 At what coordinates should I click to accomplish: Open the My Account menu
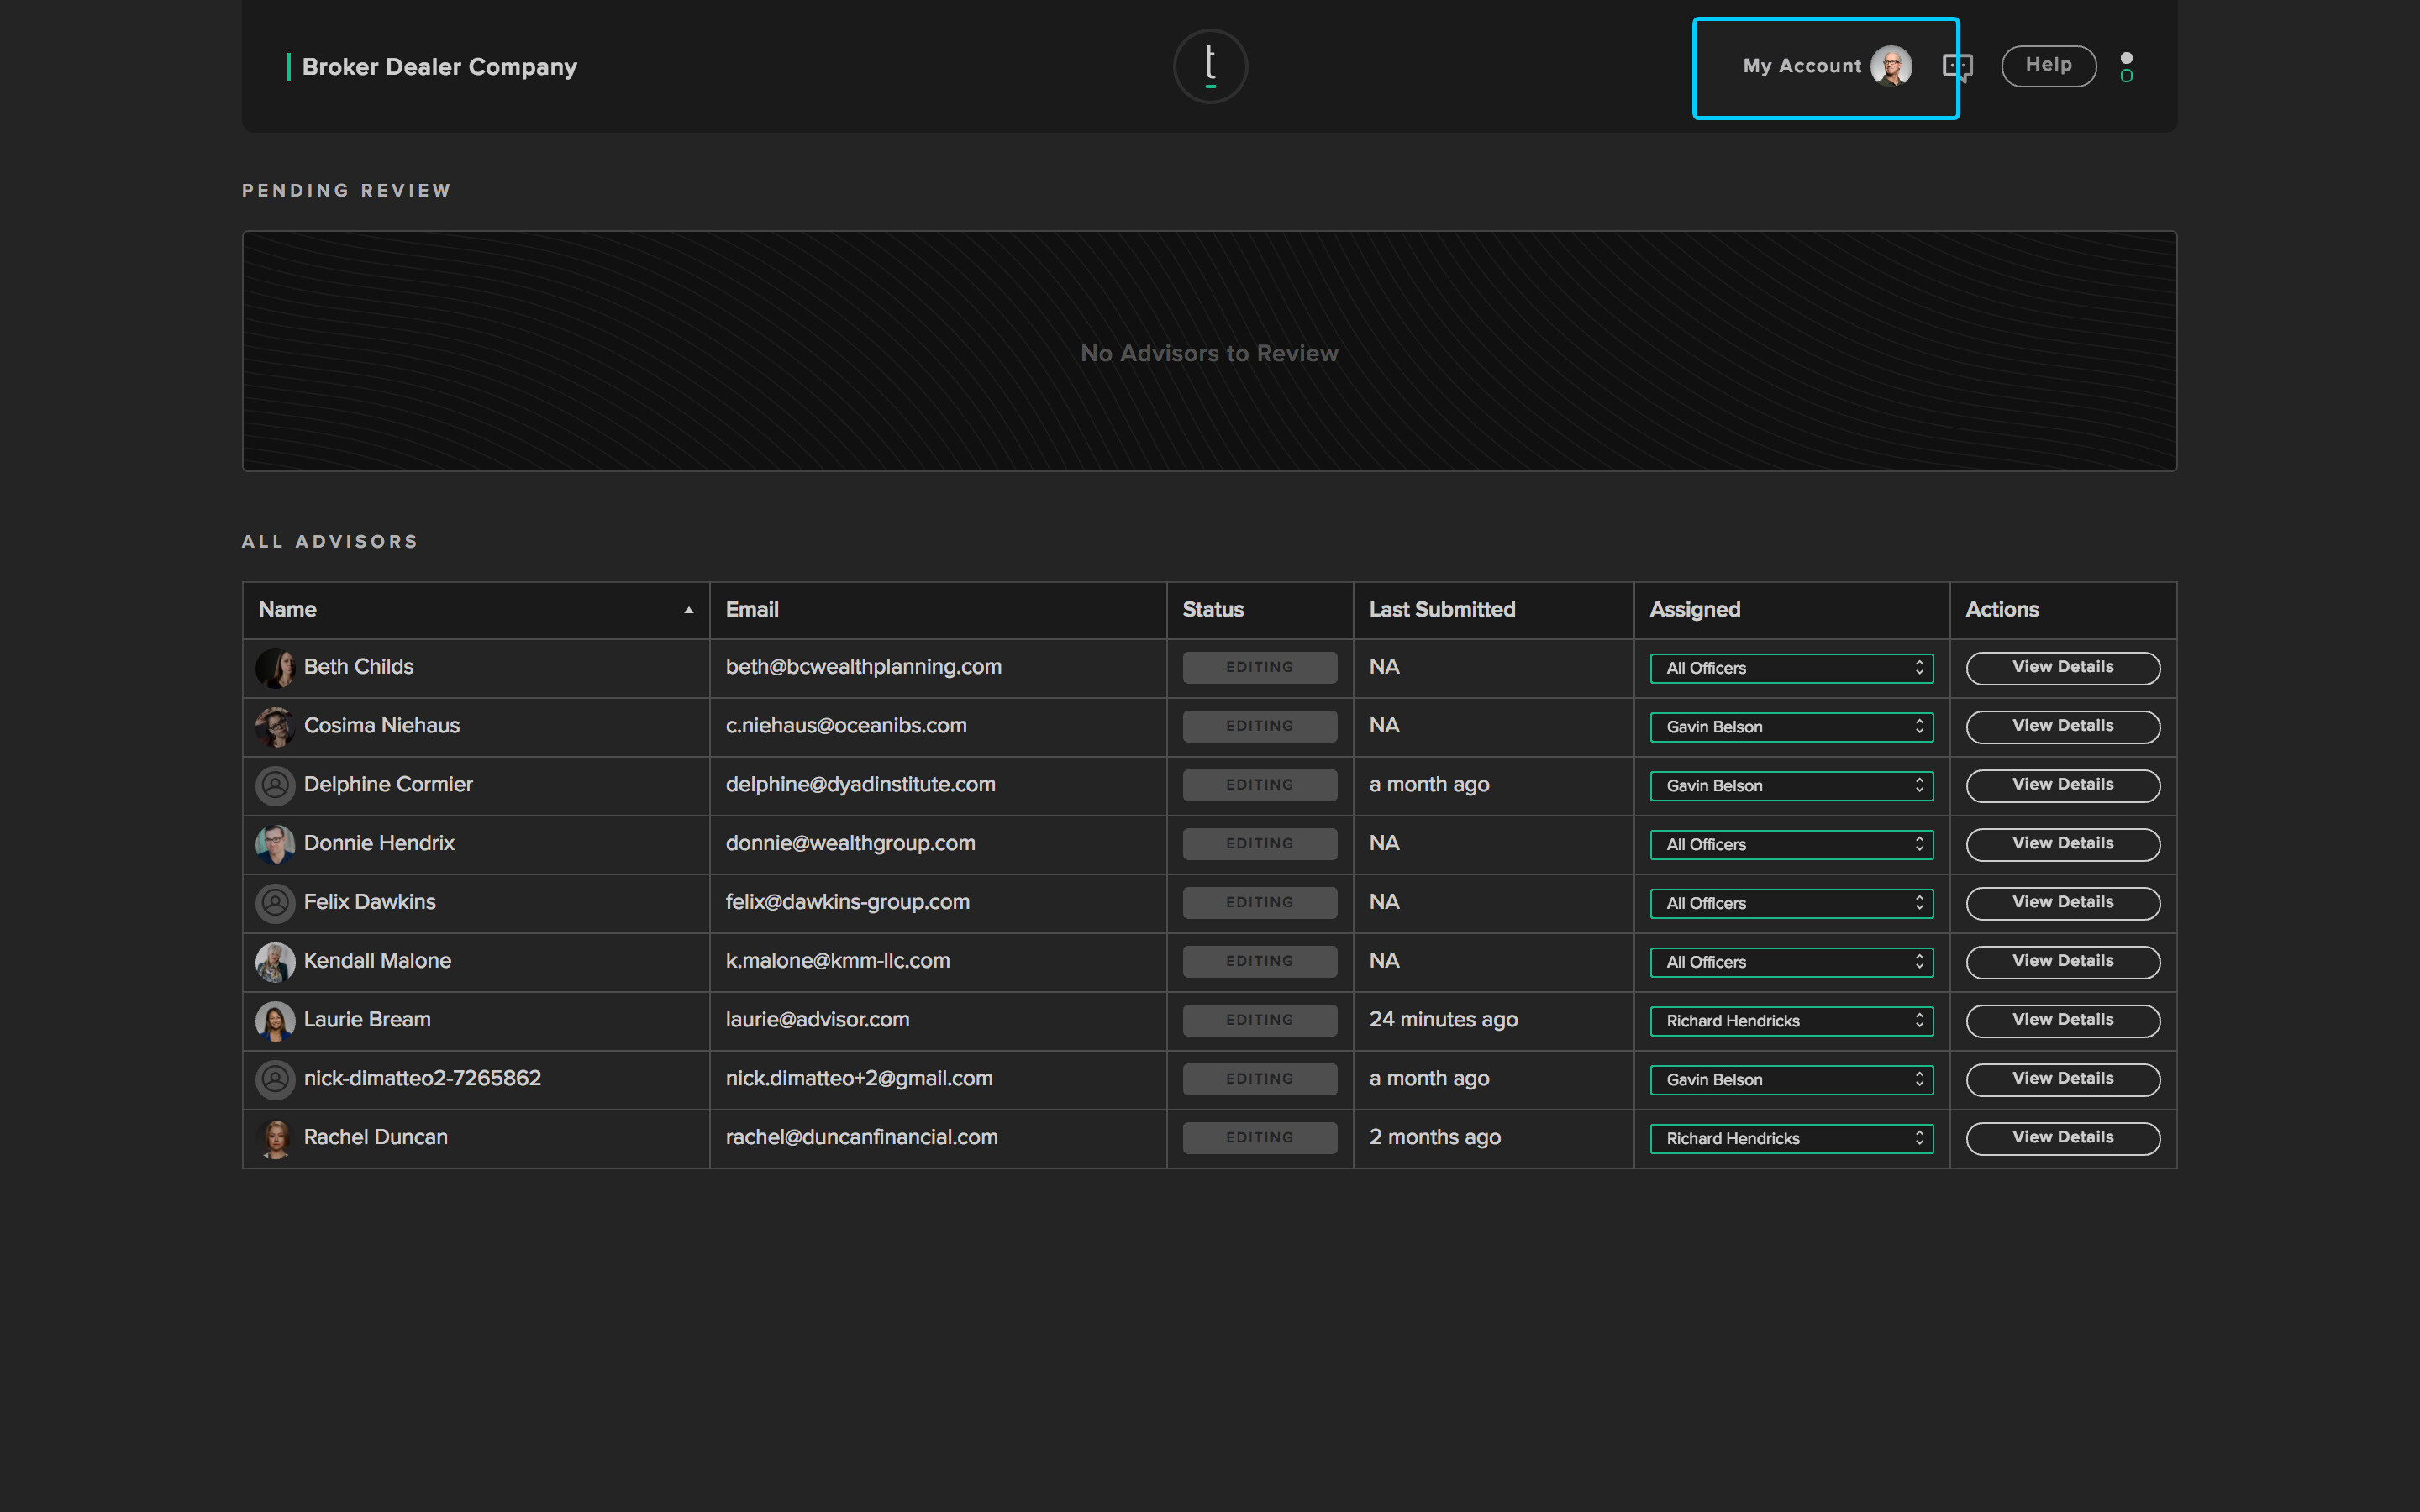tap(1824, 66)
